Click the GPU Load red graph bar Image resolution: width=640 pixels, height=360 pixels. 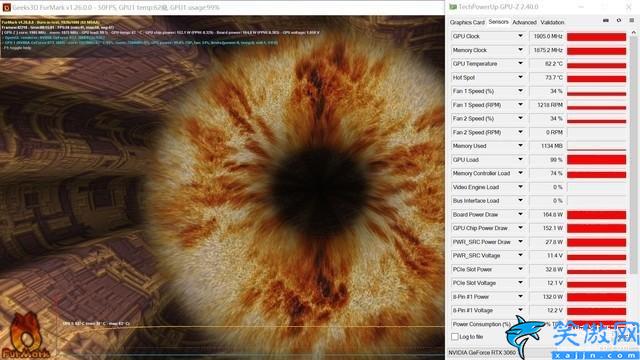pos(596,160)
